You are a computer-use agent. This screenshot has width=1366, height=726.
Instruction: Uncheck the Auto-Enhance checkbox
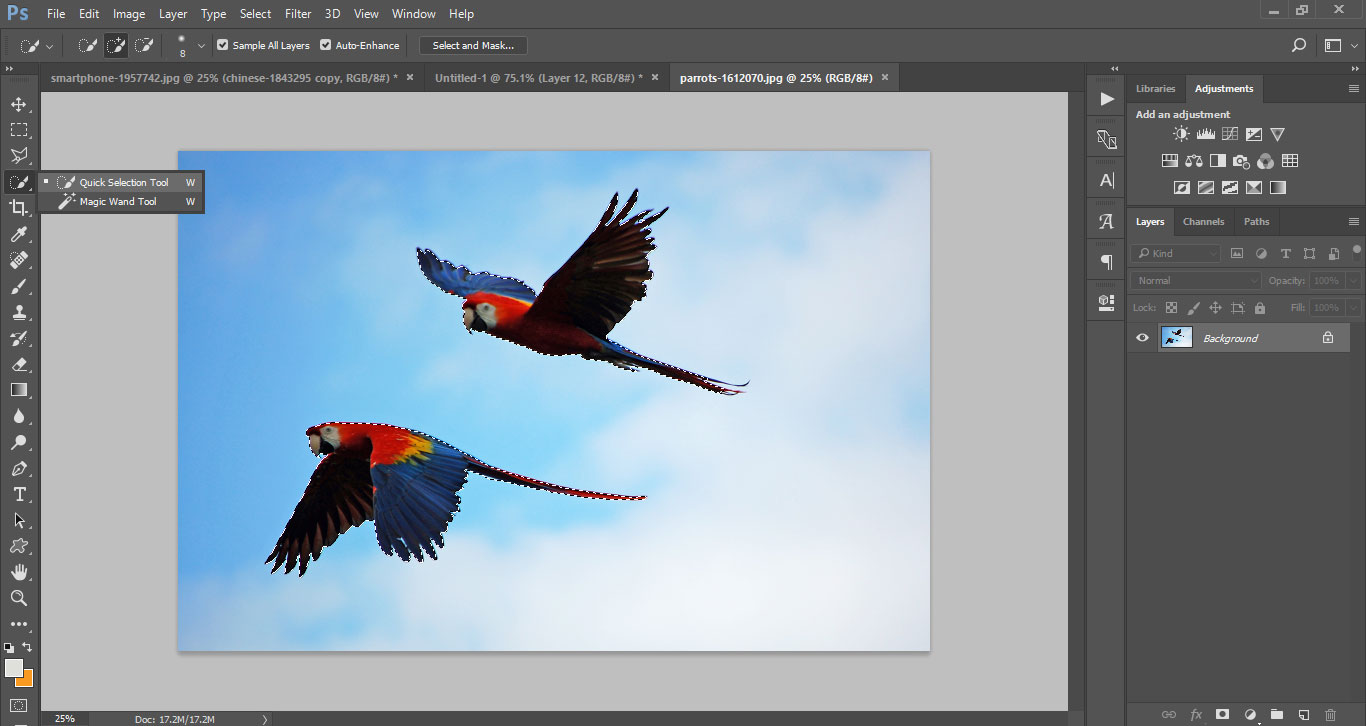pos(326,45)
